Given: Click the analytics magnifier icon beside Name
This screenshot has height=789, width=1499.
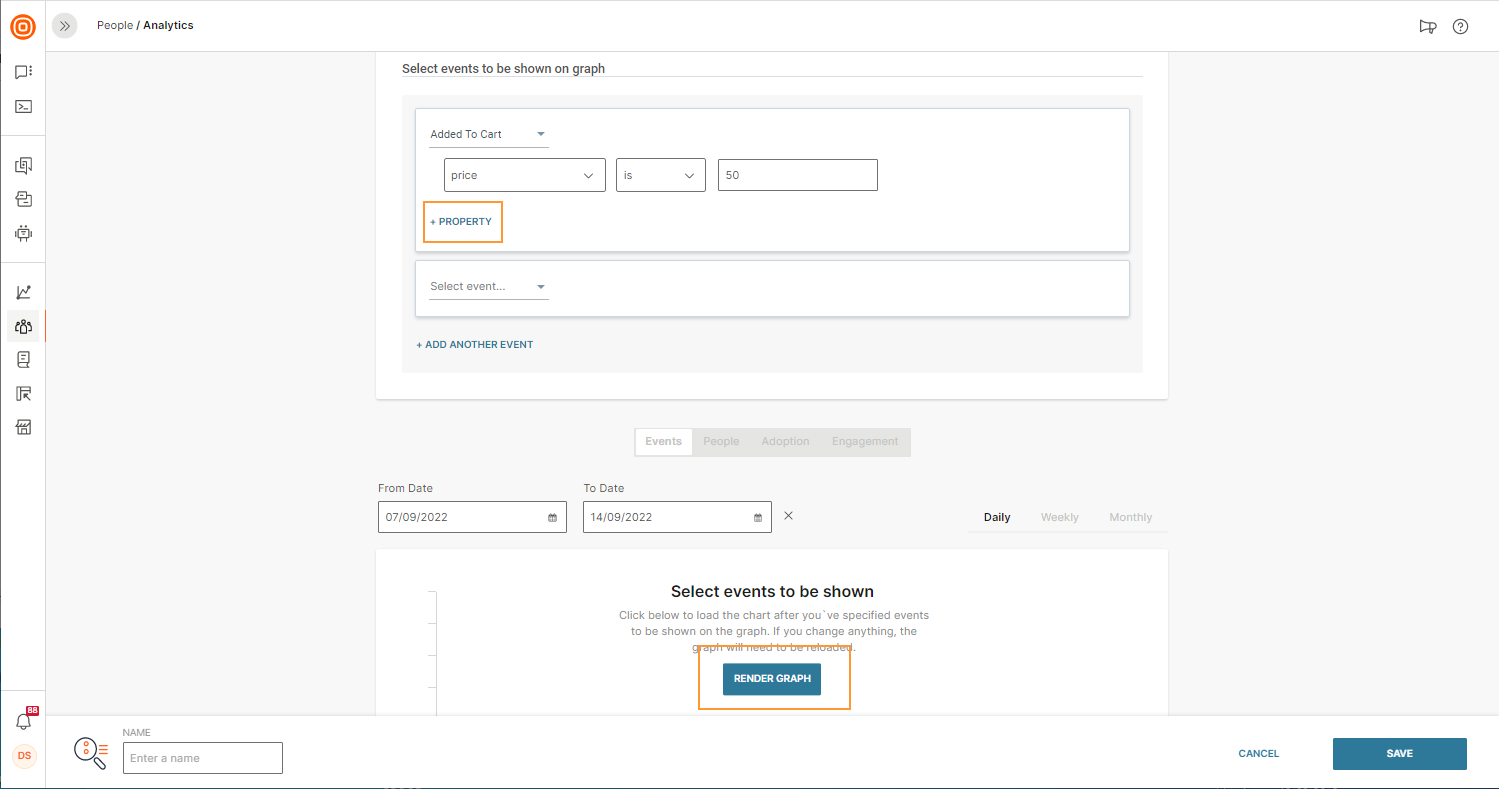Looking at the screenshot, I should [91, 753].
